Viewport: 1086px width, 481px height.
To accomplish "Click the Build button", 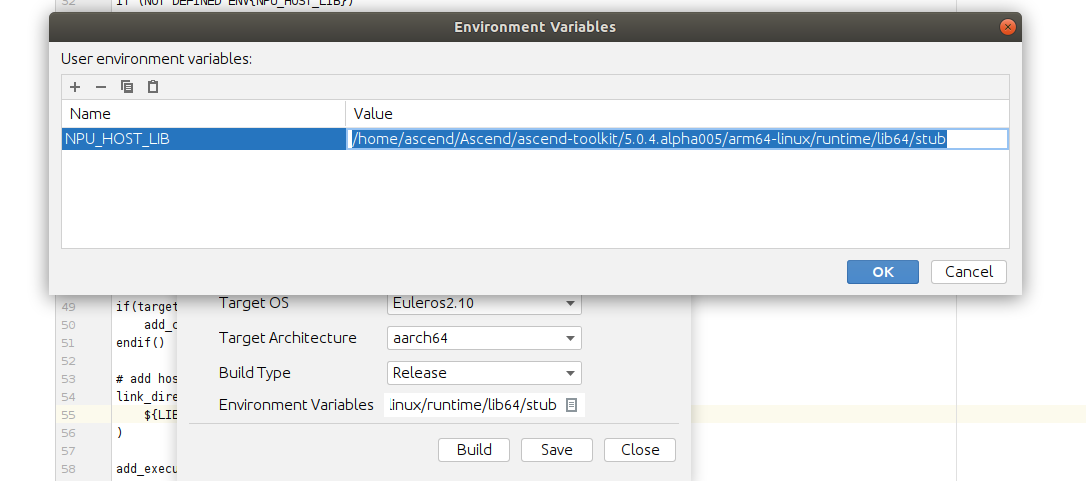I will click(x=474, y=450).
